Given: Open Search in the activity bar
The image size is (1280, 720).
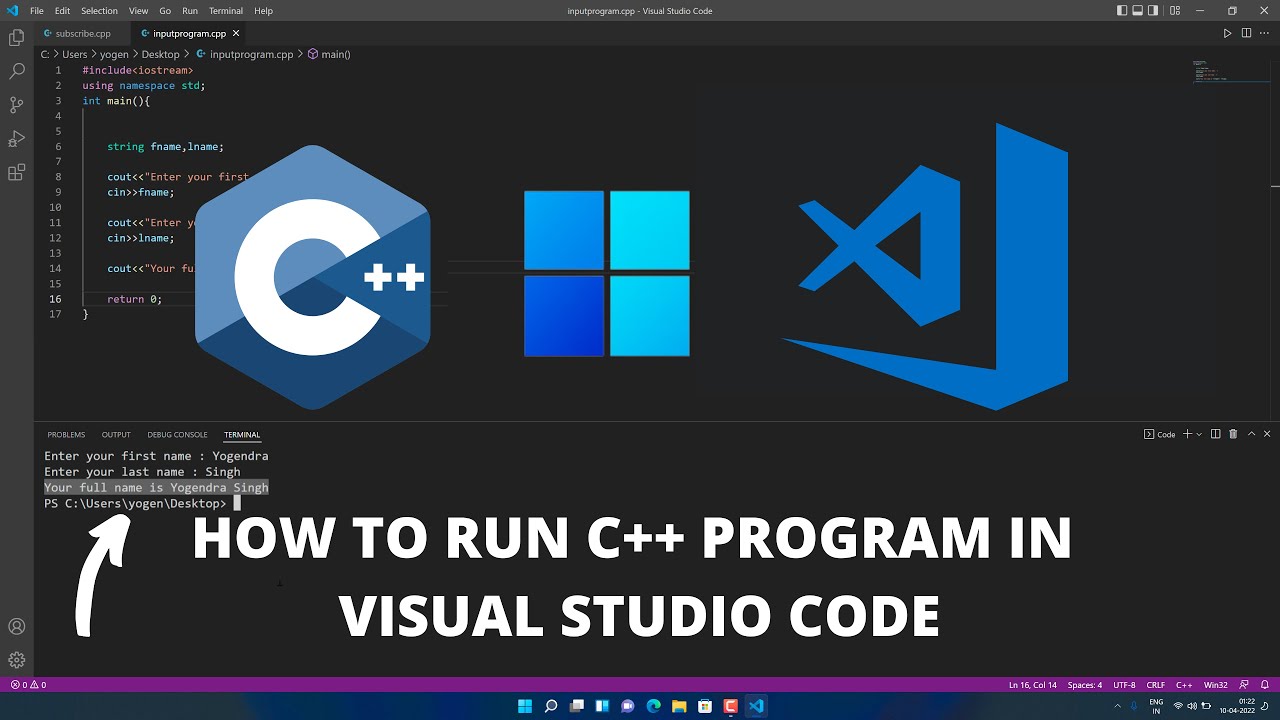Looking at the screenshot, I should [15, 71].
